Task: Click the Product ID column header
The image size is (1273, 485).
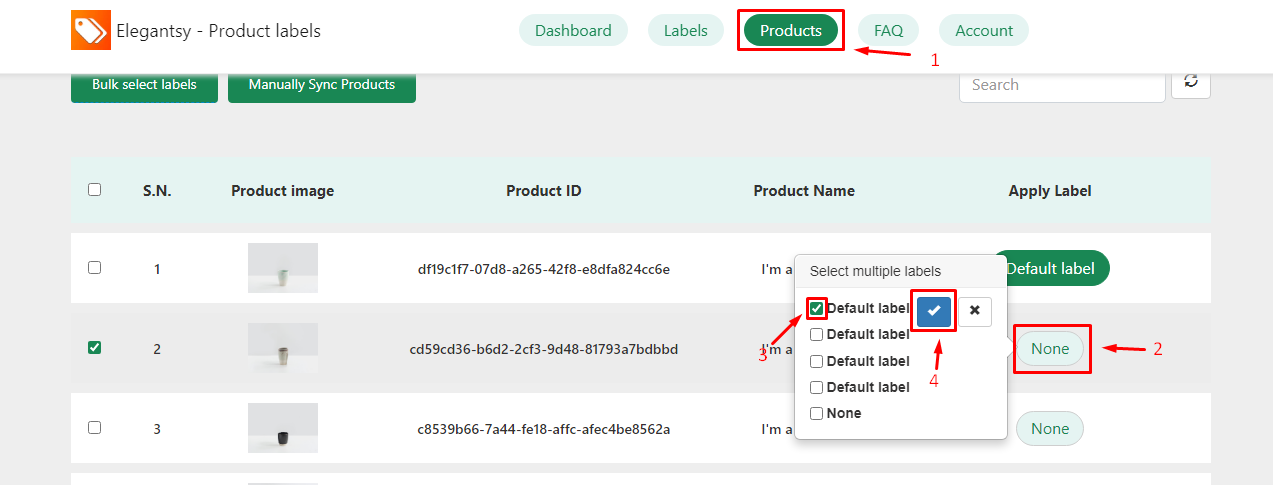Action: (x=544, y=190)
